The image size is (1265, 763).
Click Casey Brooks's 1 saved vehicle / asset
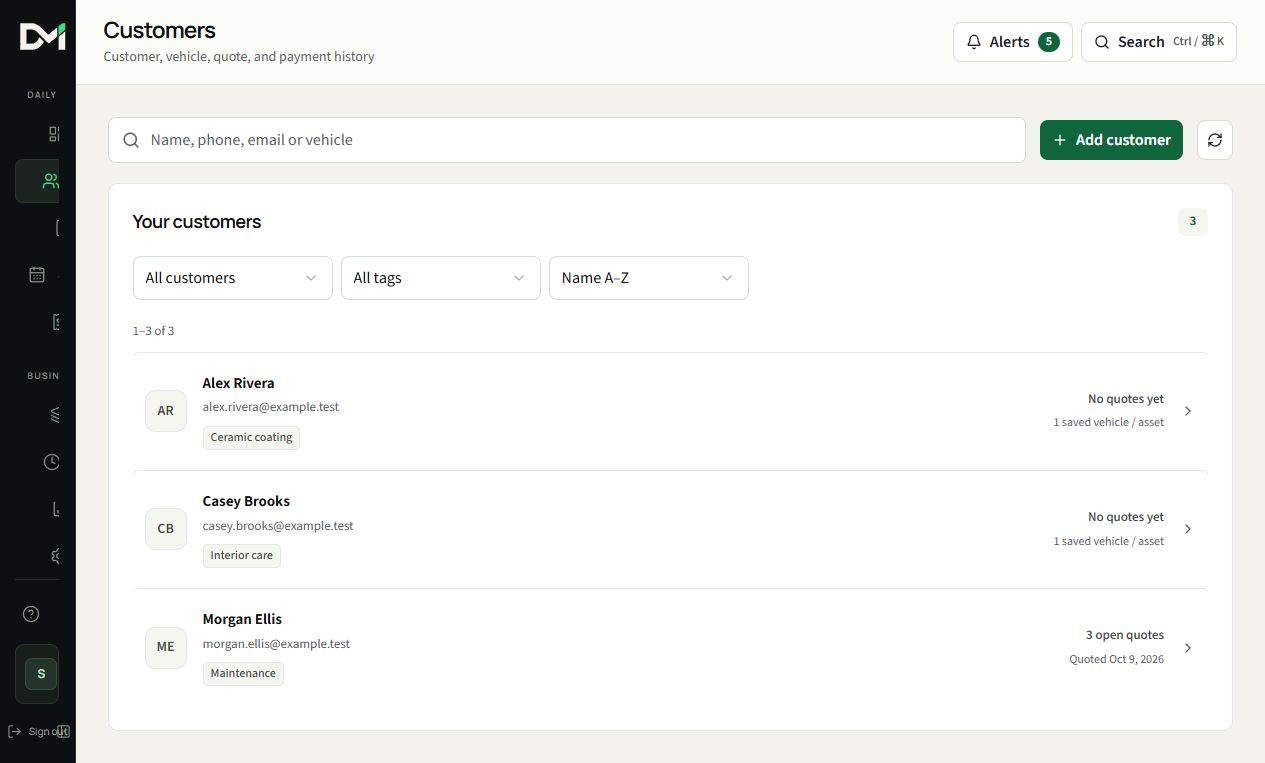click(1109, 541)
